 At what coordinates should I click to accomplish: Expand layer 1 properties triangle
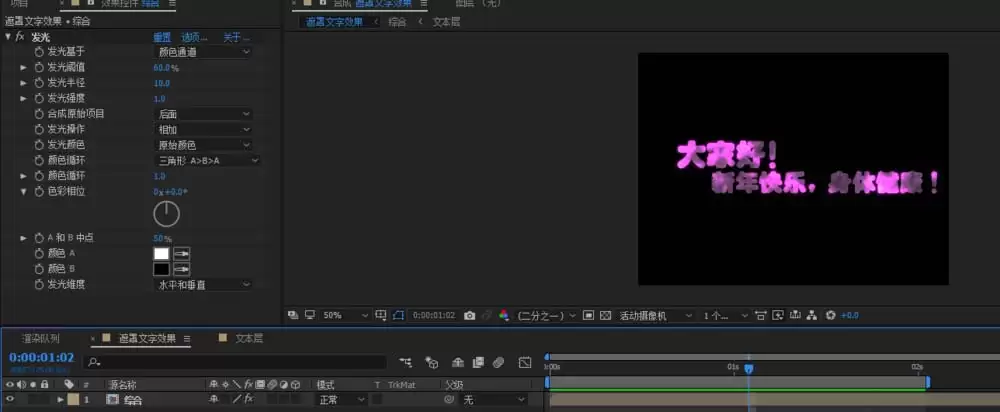pos(61,400)
